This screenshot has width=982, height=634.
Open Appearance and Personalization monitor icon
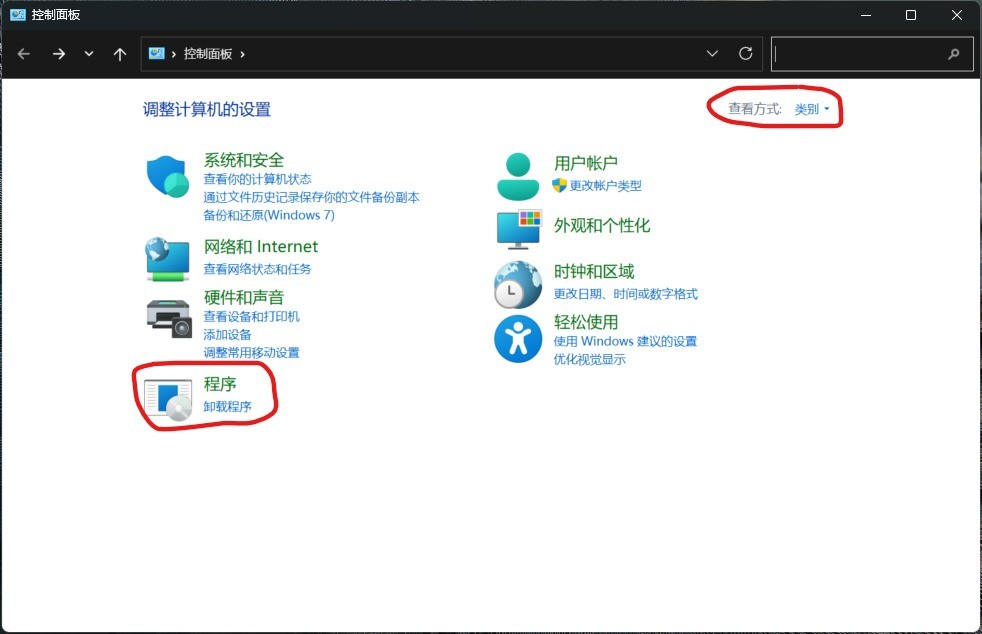[518, 228]
